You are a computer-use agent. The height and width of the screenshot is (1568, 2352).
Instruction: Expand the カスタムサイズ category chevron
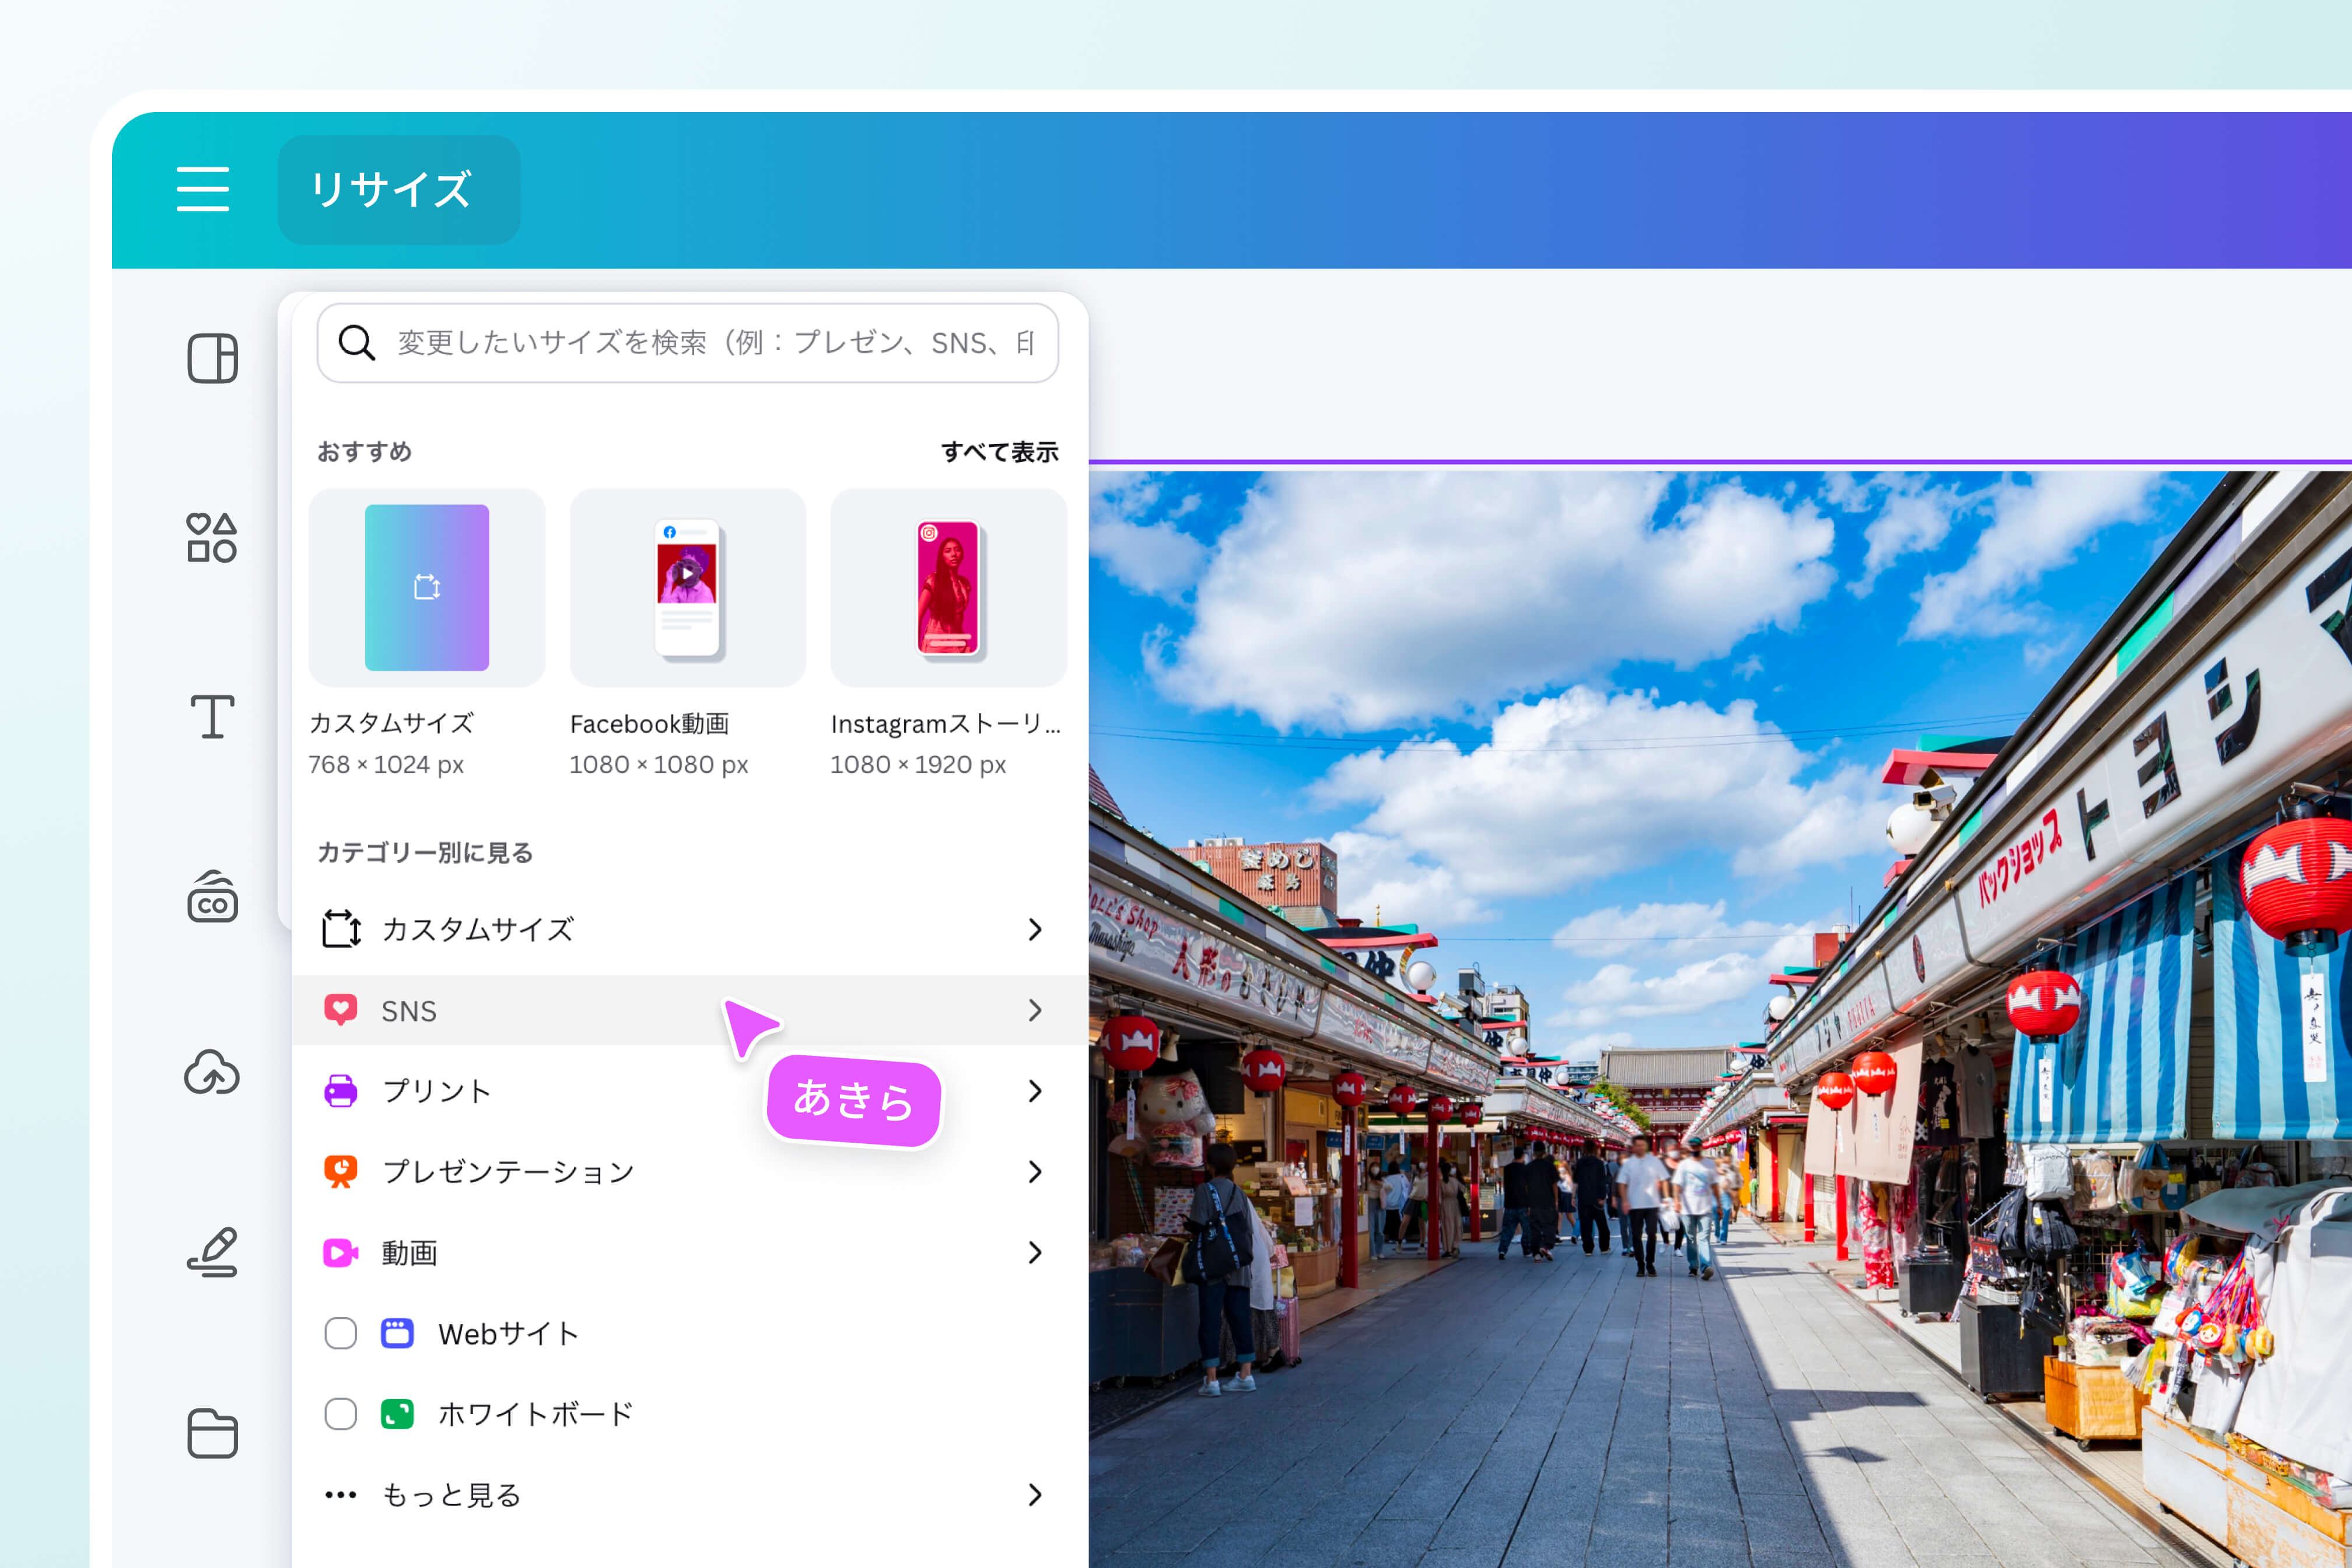coord(1035,929)
